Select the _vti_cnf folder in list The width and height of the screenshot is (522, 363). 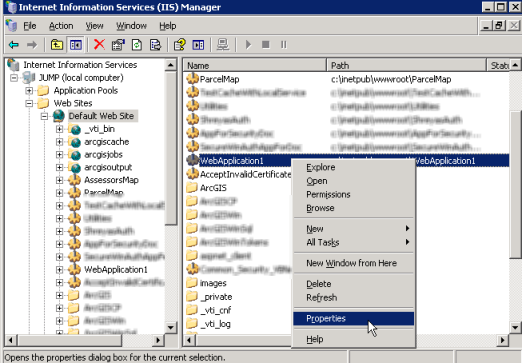[216, 310]
